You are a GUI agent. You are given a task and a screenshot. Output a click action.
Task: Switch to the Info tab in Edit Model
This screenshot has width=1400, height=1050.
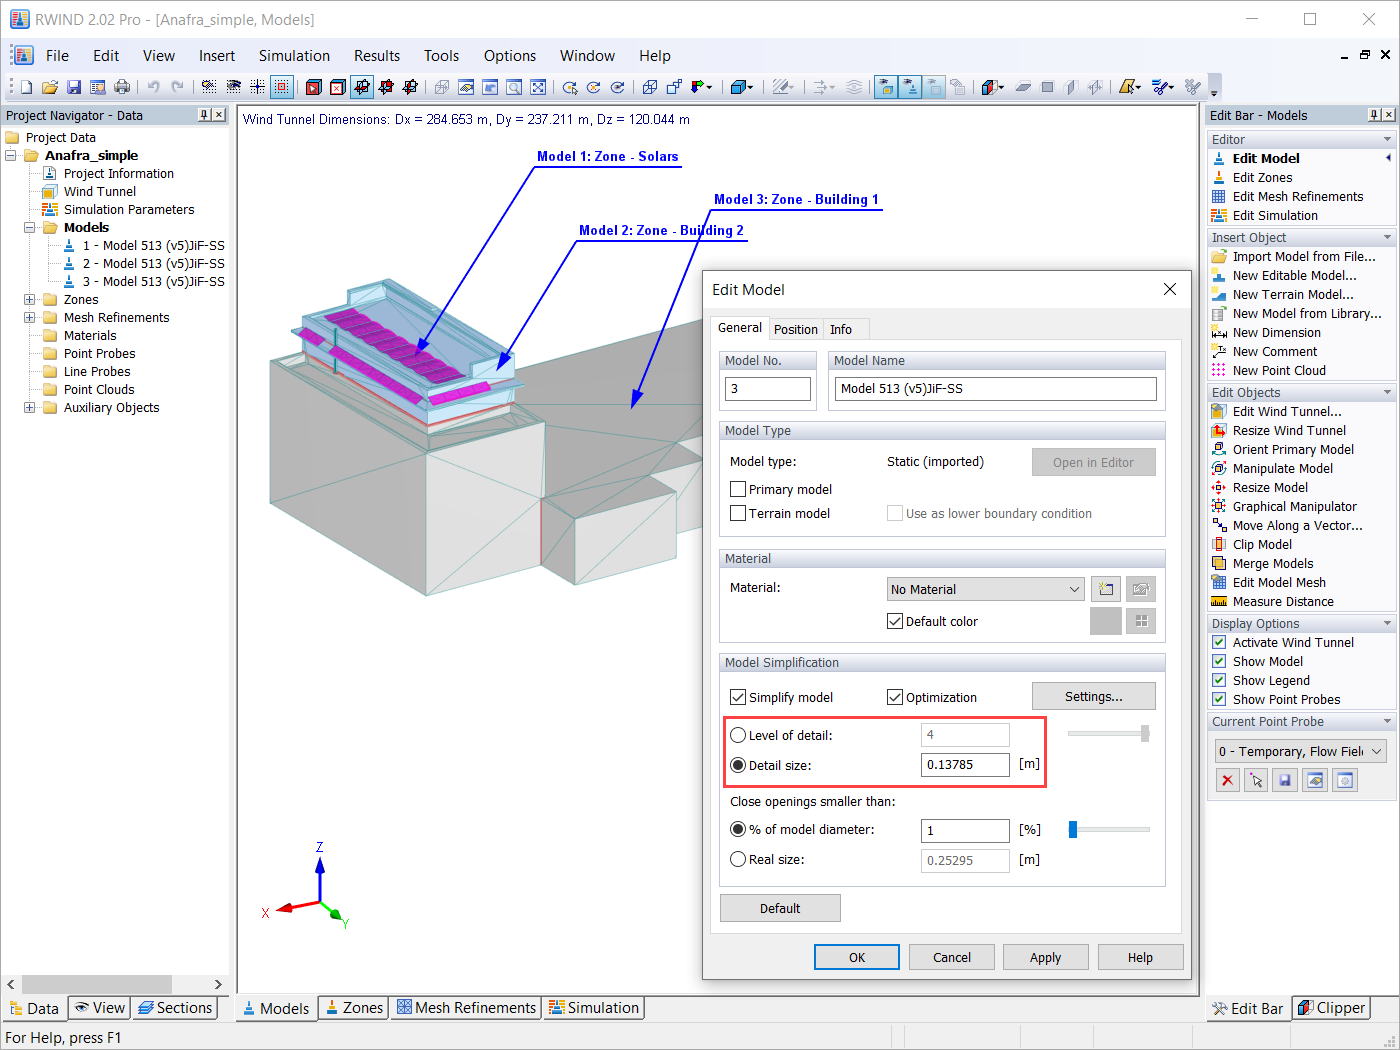tap(841, 330)
